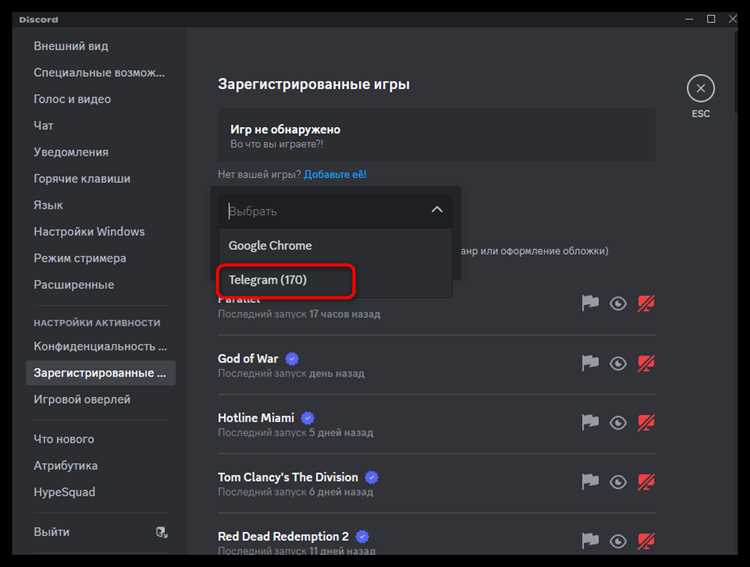
Task: Toggle red overlay icon in 17 часов назад row
Action: point(646,303)
